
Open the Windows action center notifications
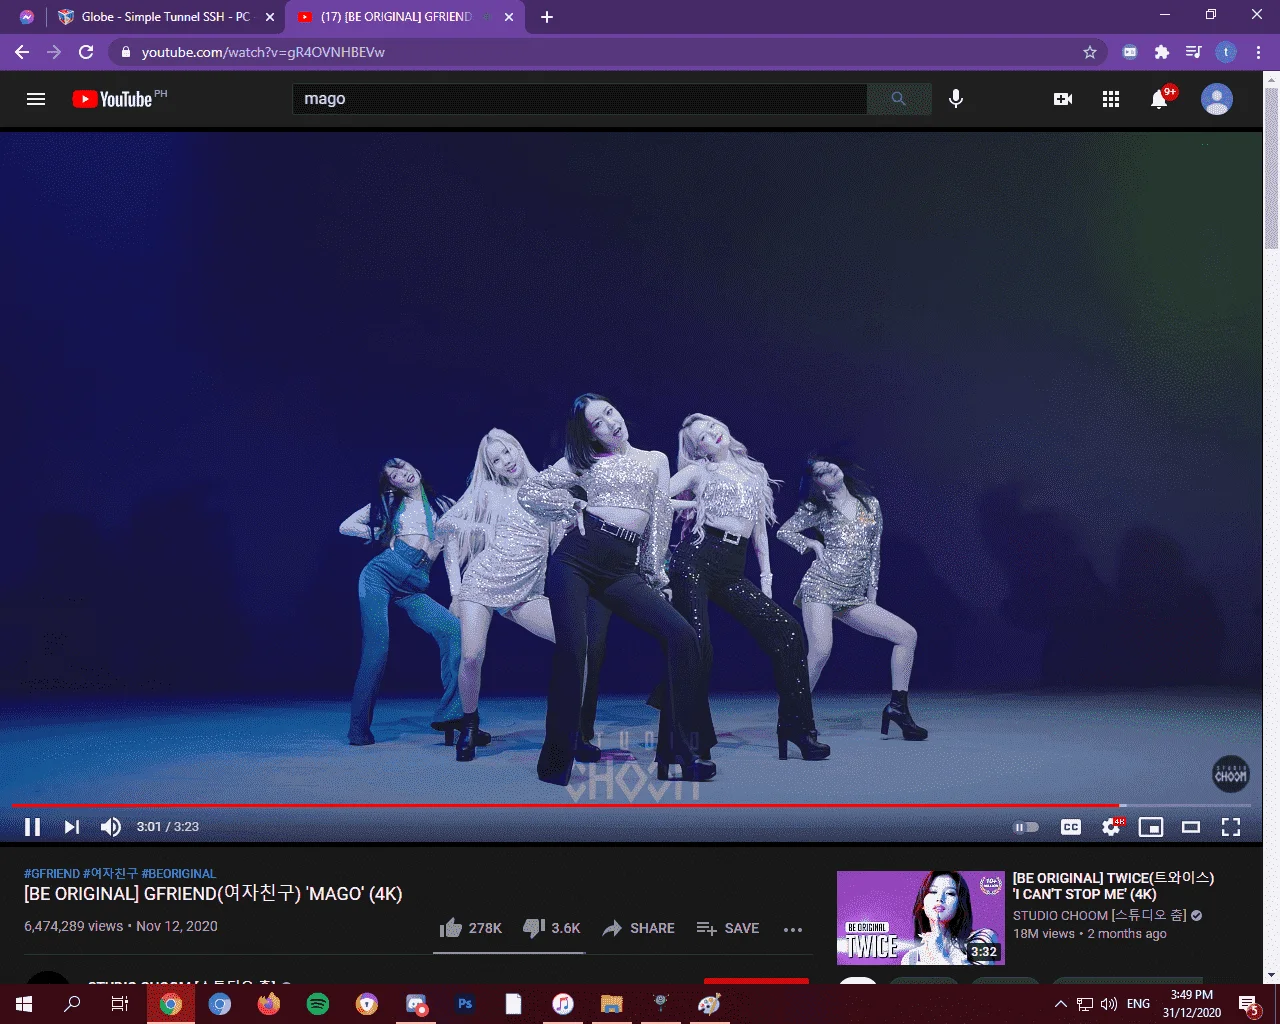1249,1005
